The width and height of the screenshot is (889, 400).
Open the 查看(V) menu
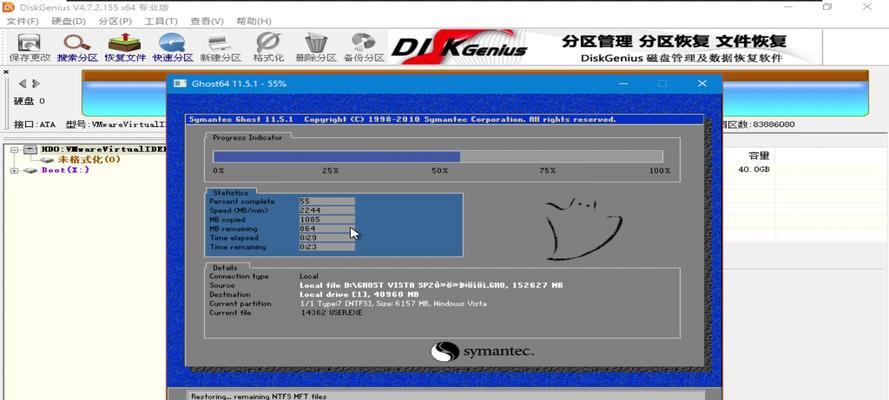pos(207,21)
